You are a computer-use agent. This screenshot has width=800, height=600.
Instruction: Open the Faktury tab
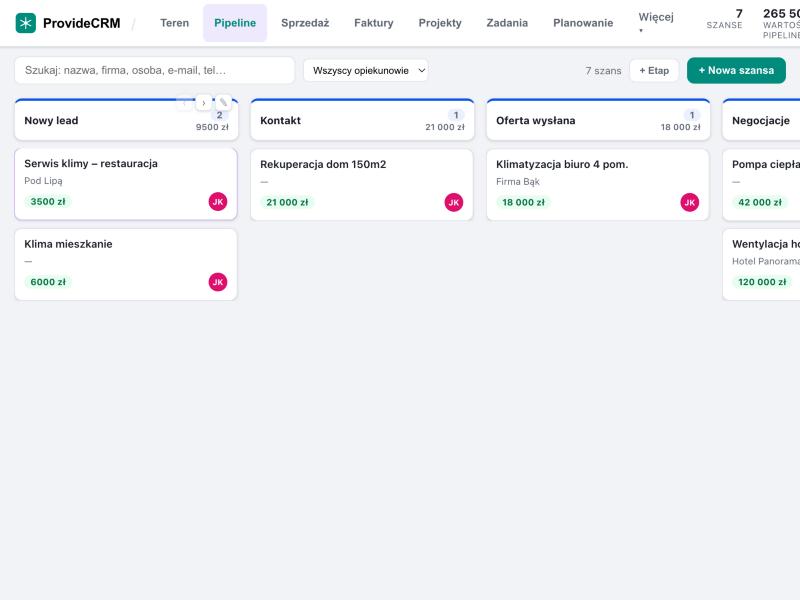tap(373, 23)
